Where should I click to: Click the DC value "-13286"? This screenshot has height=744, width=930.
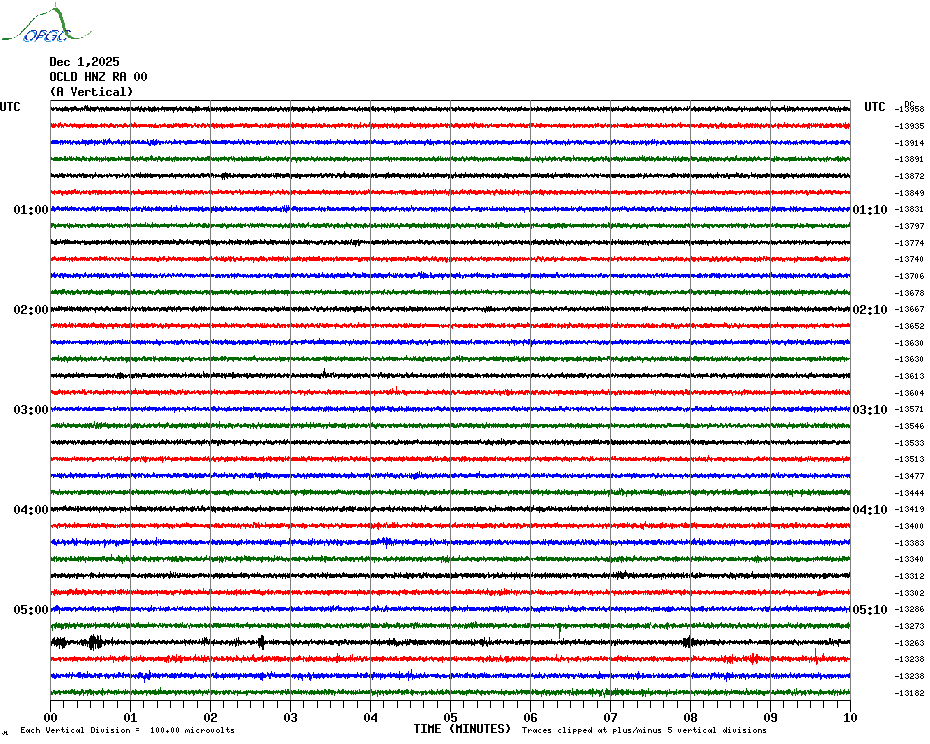pyautogui.click(x=909, y=609)
